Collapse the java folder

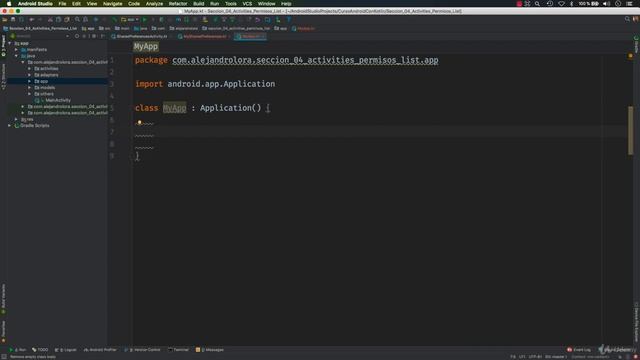click(16, 56)
